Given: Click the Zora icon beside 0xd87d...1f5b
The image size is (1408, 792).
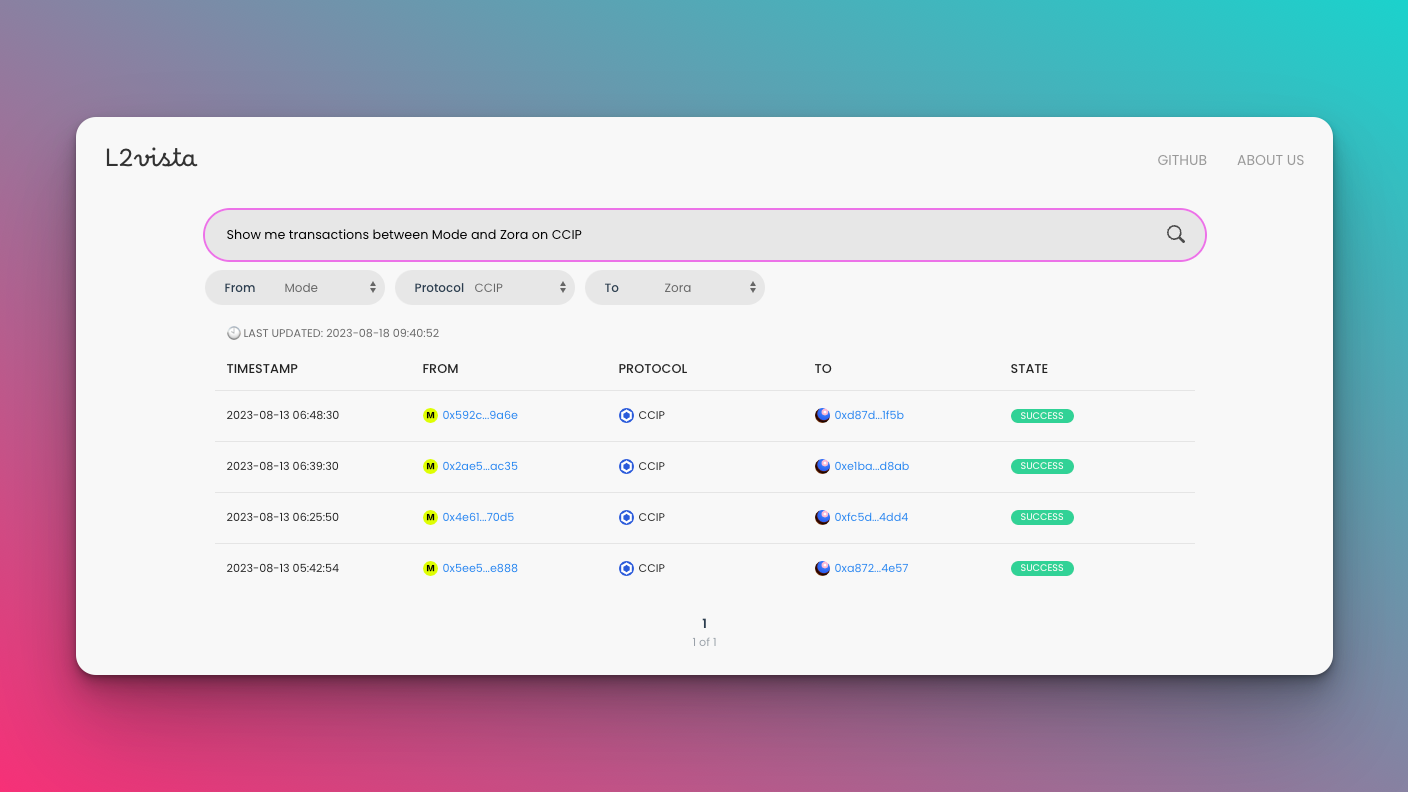Looking at the screenshot, I should click(x=822, y=415).
